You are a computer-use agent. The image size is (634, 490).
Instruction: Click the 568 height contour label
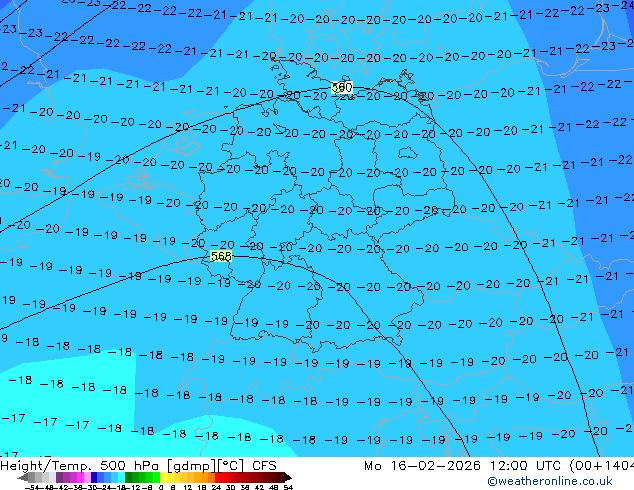pyautogui.click(x=221, y=256)
